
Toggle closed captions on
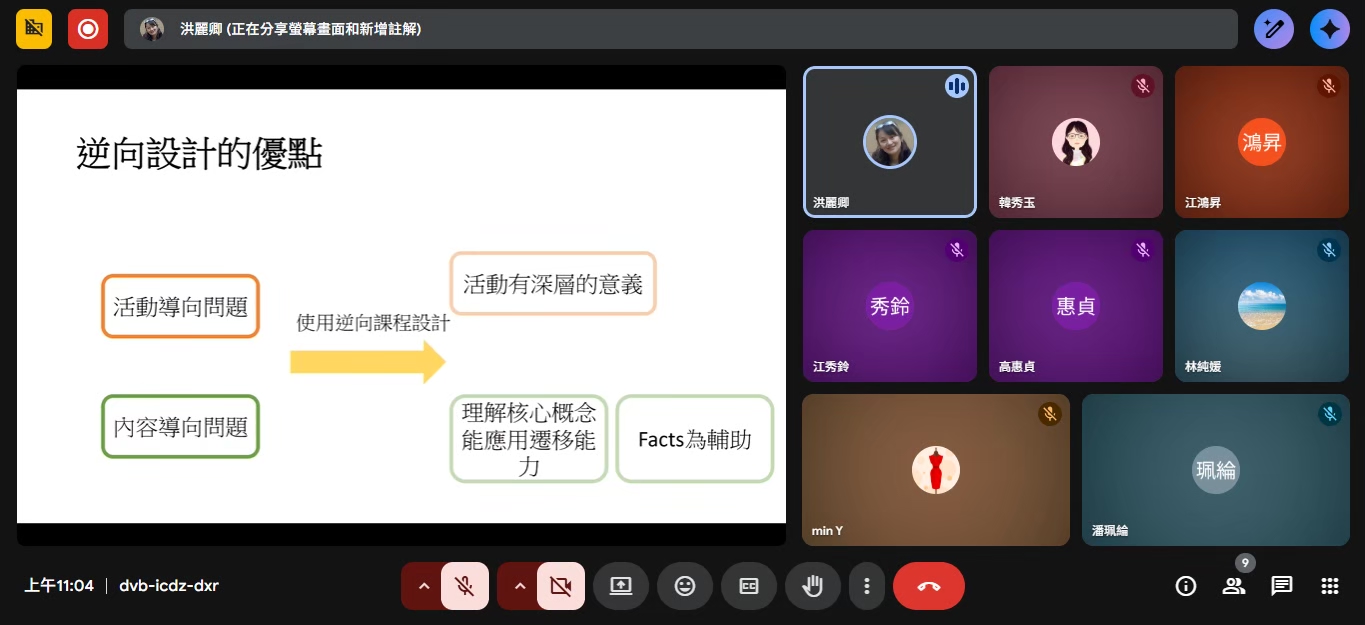749,586
